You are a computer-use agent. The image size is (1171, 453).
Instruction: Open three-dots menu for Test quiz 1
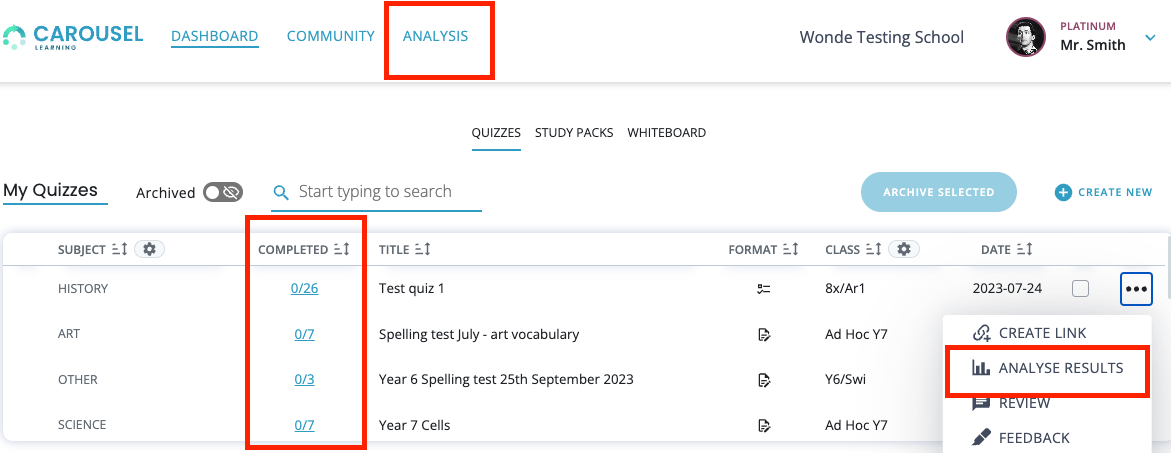[x=1136, y=289]
